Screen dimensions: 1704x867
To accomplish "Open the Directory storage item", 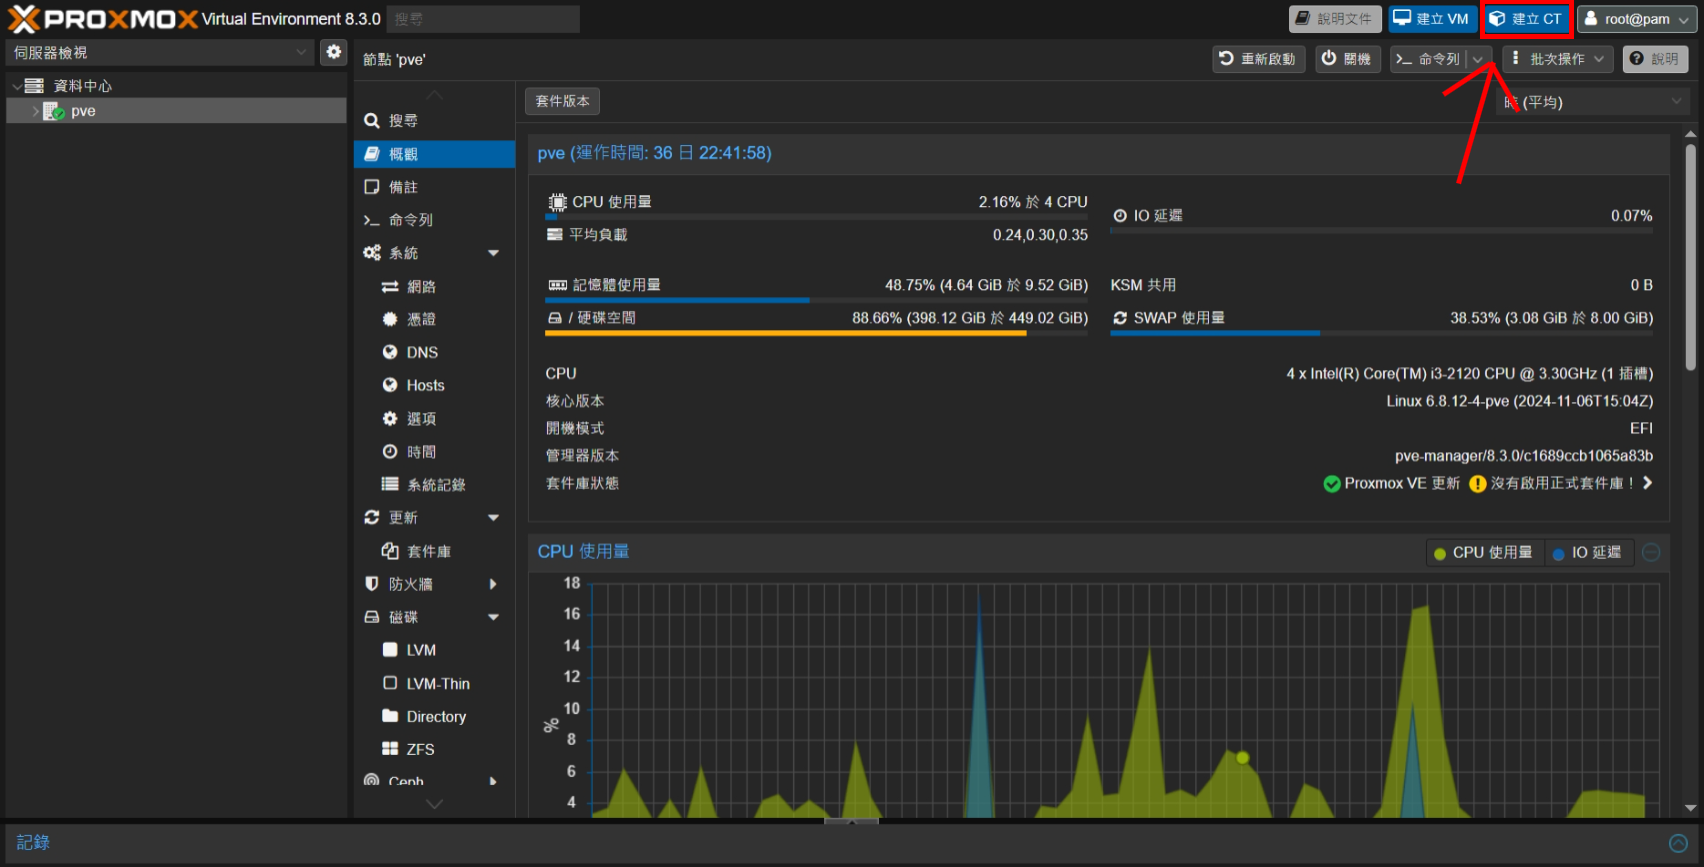I will pos(435,716).
